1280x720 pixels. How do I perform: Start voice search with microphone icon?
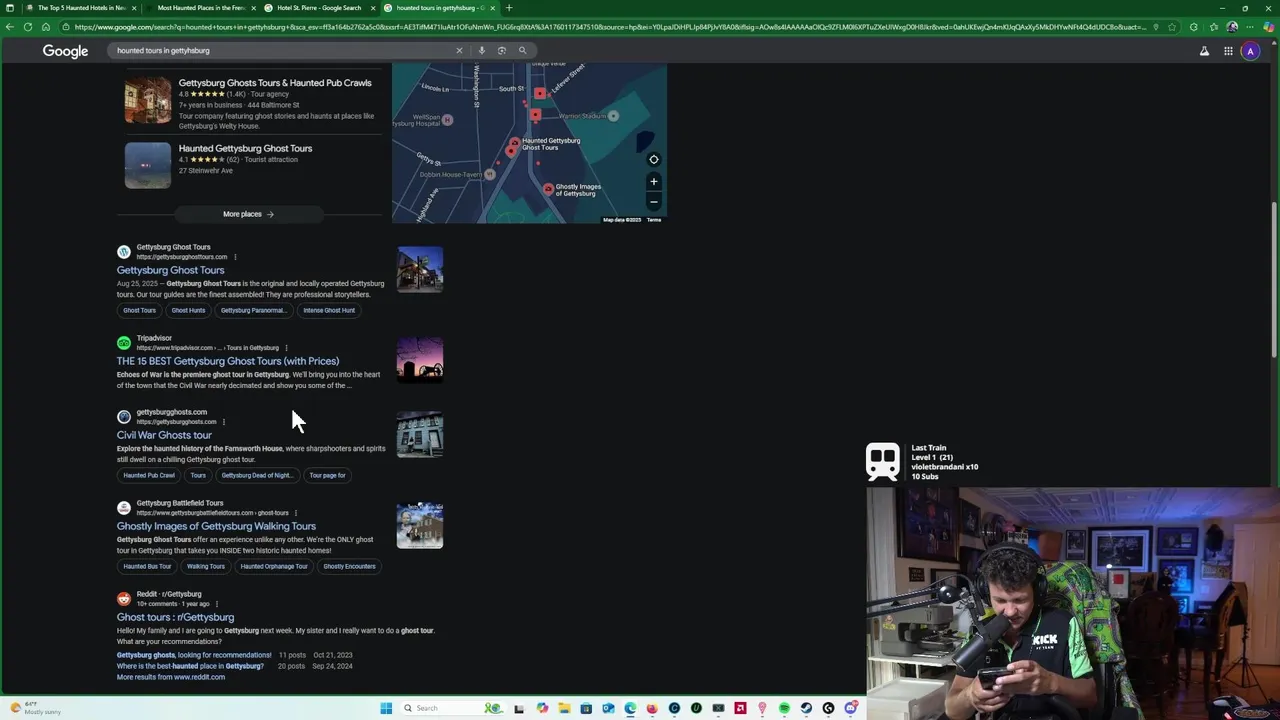pyautogui.click(x=481, y=50)
